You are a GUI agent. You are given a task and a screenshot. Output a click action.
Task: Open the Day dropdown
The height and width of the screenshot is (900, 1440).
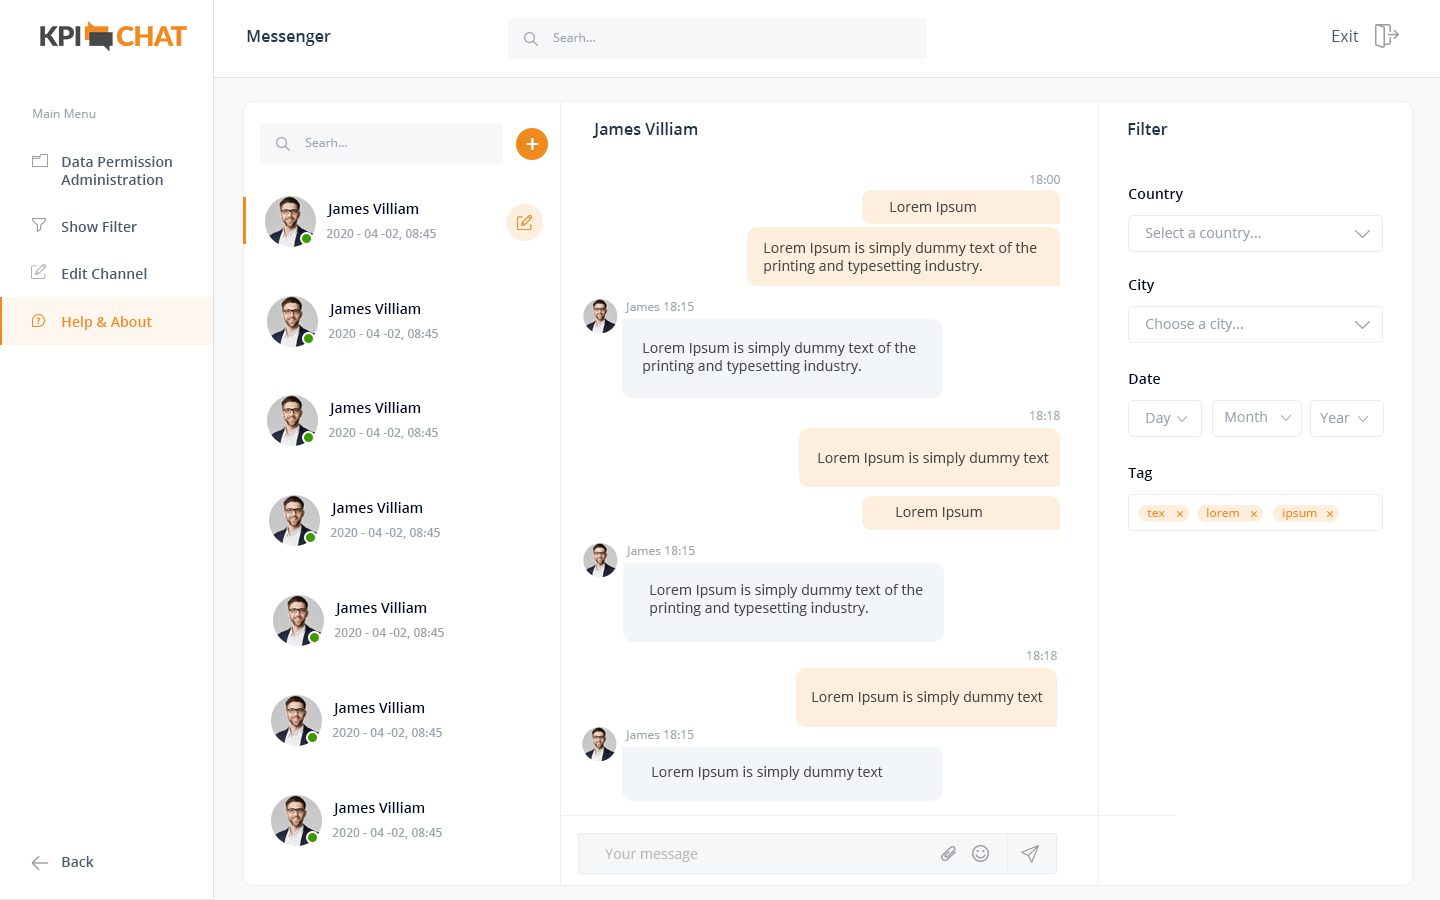point(1165,418)
